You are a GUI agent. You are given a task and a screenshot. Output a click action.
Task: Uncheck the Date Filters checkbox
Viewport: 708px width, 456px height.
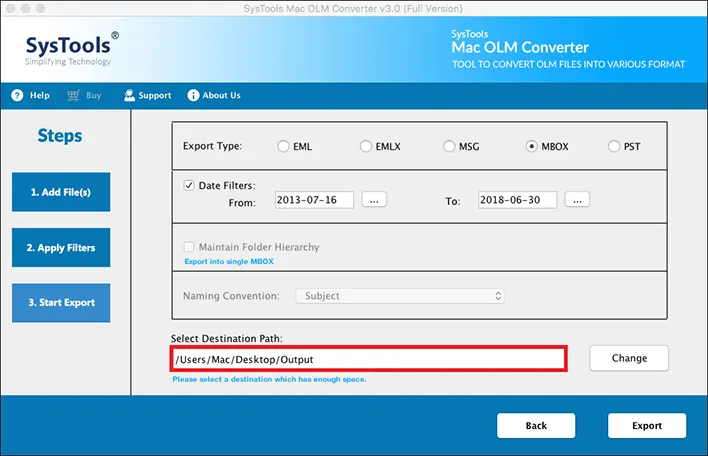click(189, 185)
